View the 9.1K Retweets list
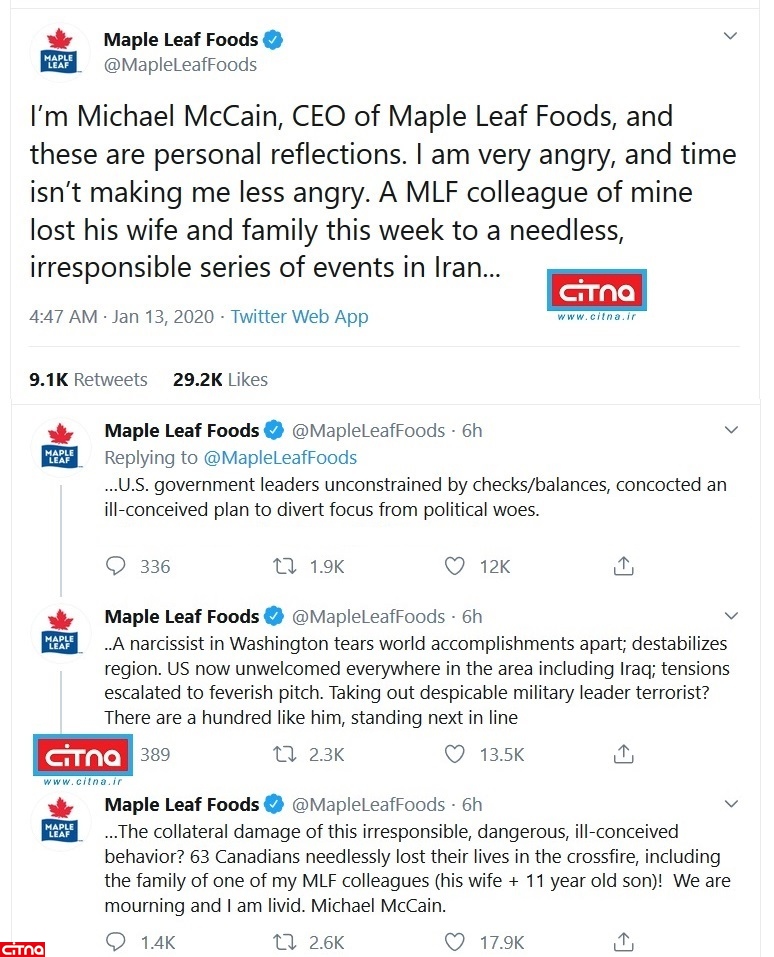This screenshot has height=957, width=774. point(88,380)
